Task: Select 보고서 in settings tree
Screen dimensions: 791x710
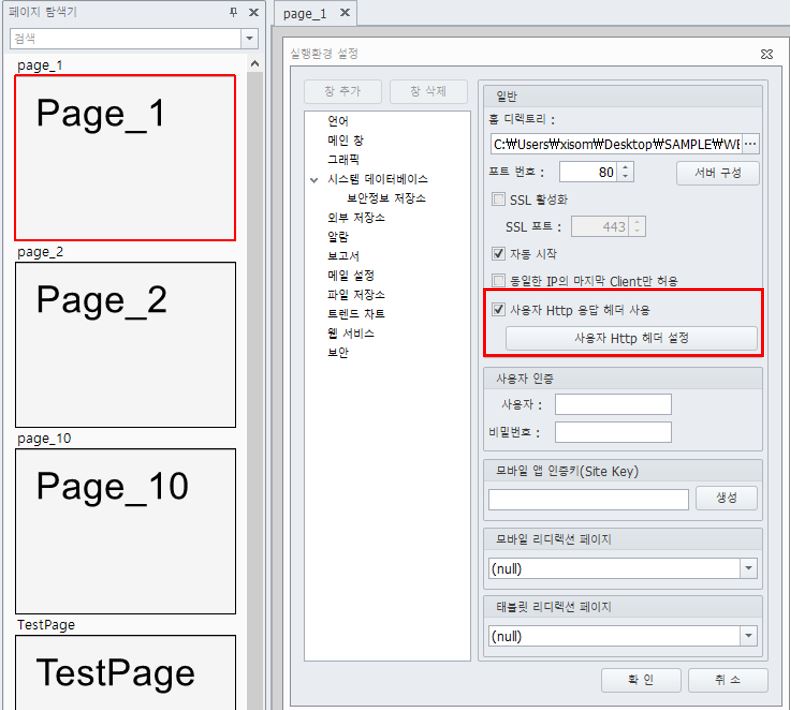Action: point(343,256)
